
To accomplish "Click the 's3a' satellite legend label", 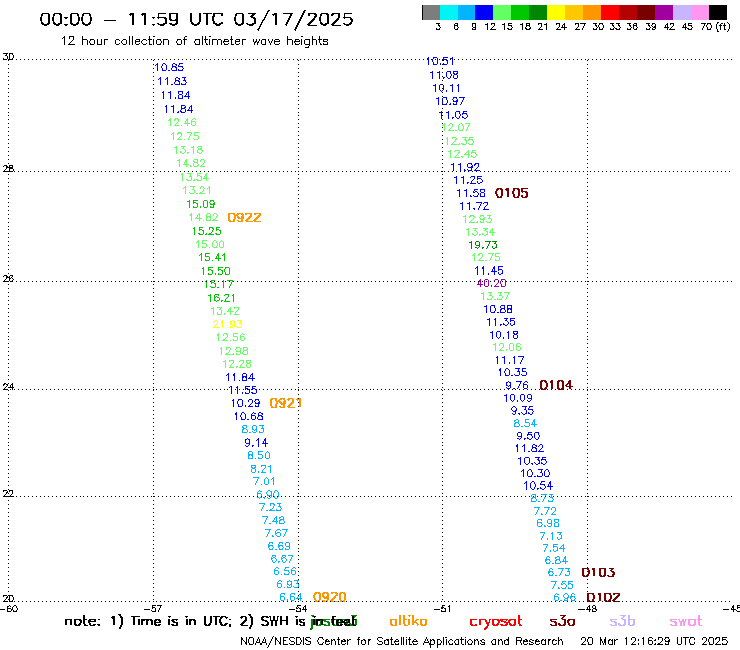I will point(562,622).
